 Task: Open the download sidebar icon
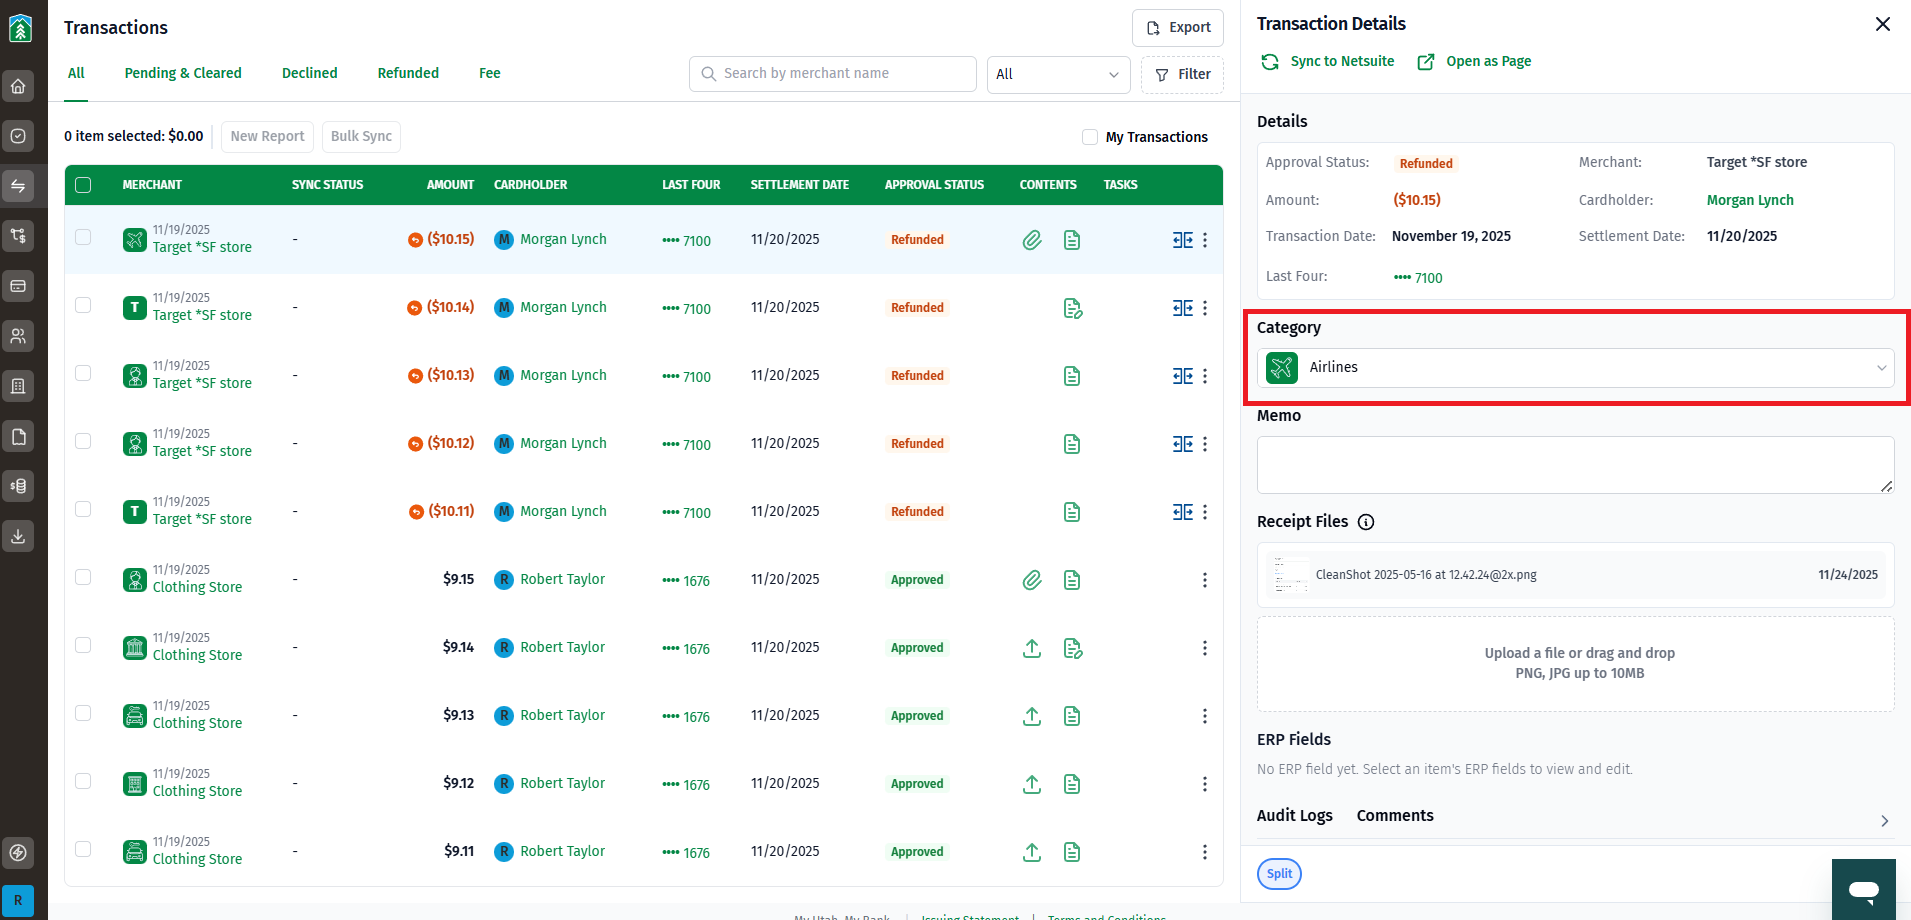18,536
